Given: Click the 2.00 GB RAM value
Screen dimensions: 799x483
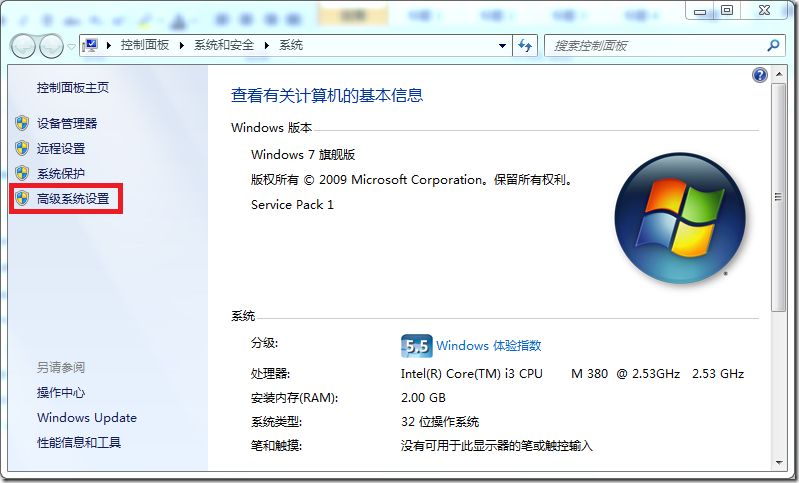Looking at the screenshot, I should (x=423, y=397).
